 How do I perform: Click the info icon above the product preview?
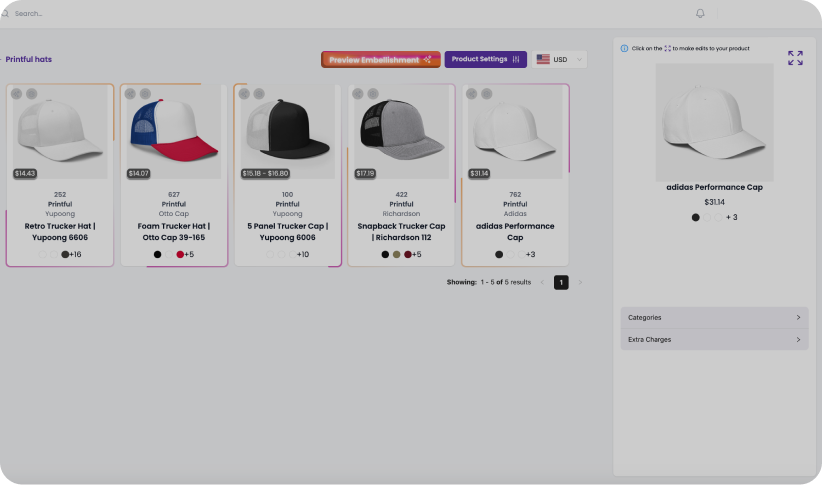[624, 48]
